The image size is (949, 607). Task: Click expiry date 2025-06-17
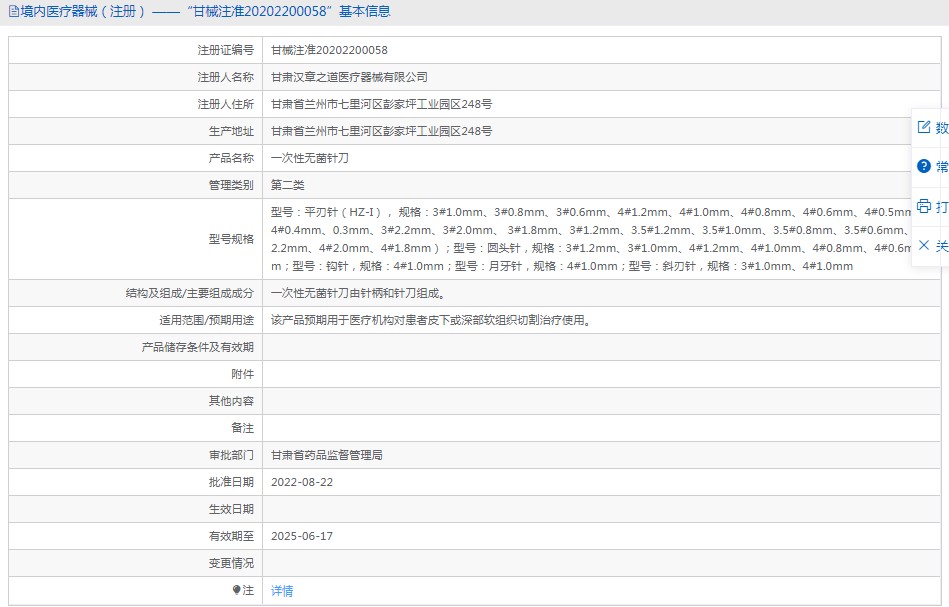[x=302, y=536]
